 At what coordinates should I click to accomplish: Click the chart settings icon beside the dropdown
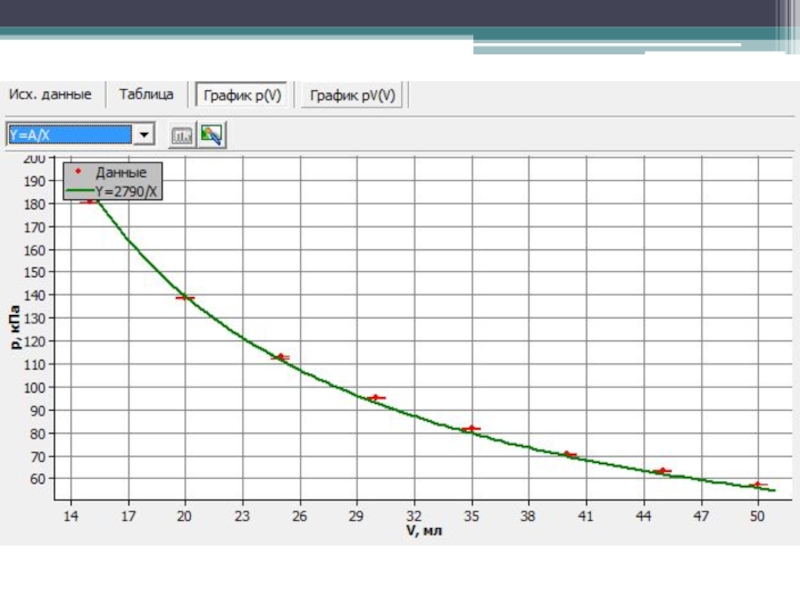181,135
